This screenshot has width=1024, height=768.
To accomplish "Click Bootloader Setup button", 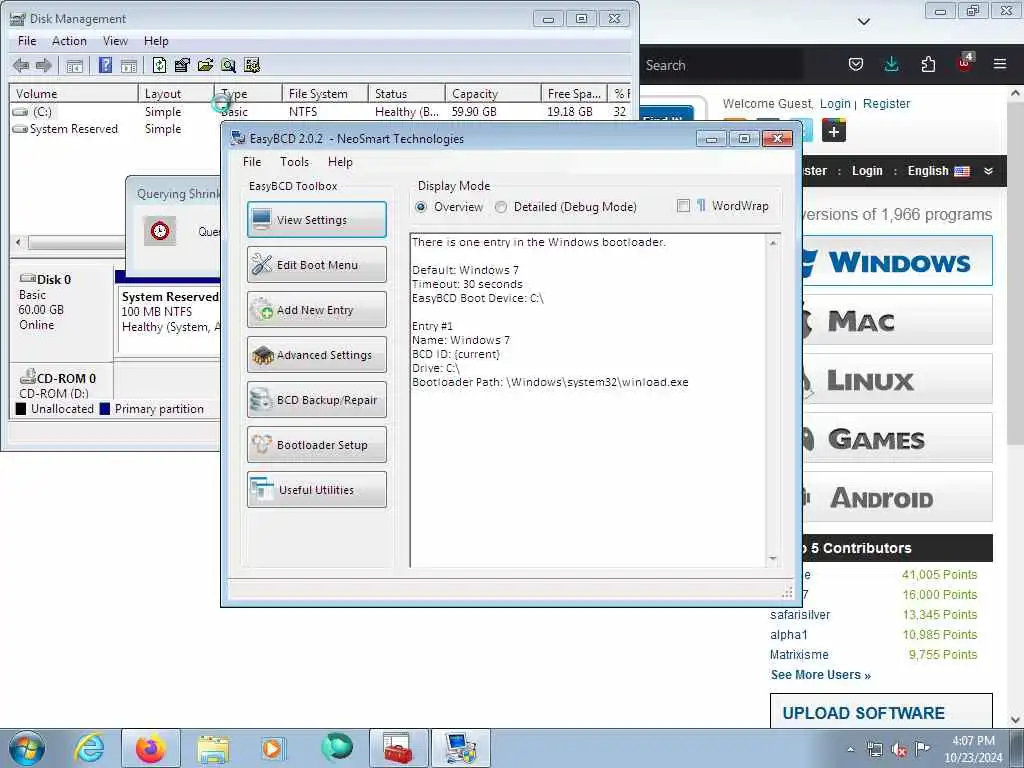I will point(317,445).
